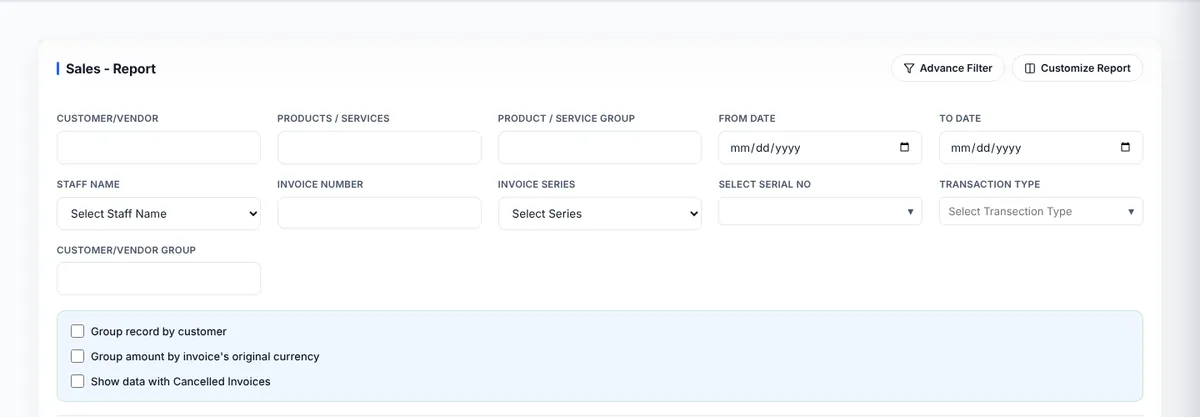Click the columns icon in Customize Report
Screen dimensions: 1200x417
1030,68
